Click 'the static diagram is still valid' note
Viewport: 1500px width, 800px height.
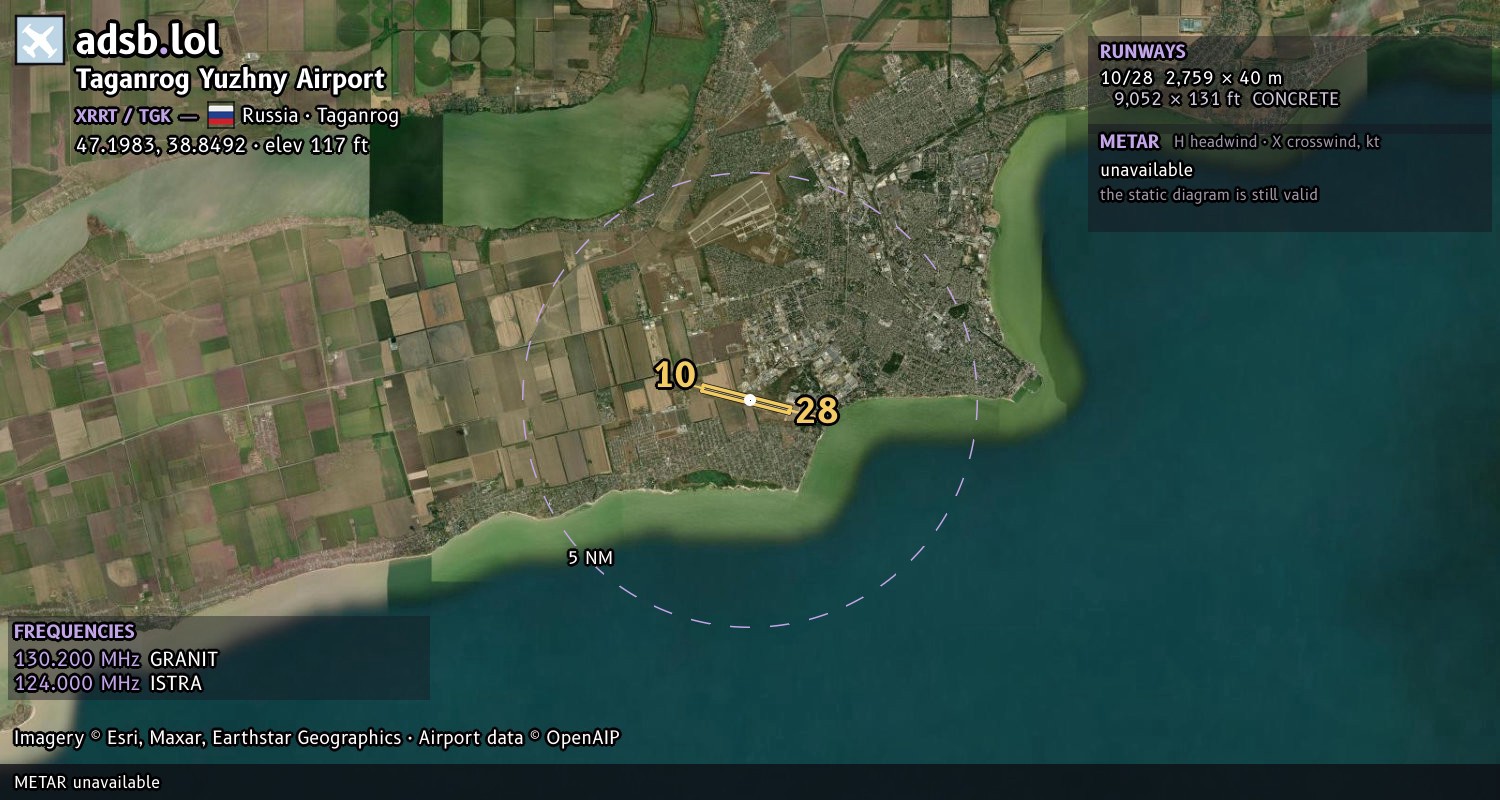pos(1209,195)
